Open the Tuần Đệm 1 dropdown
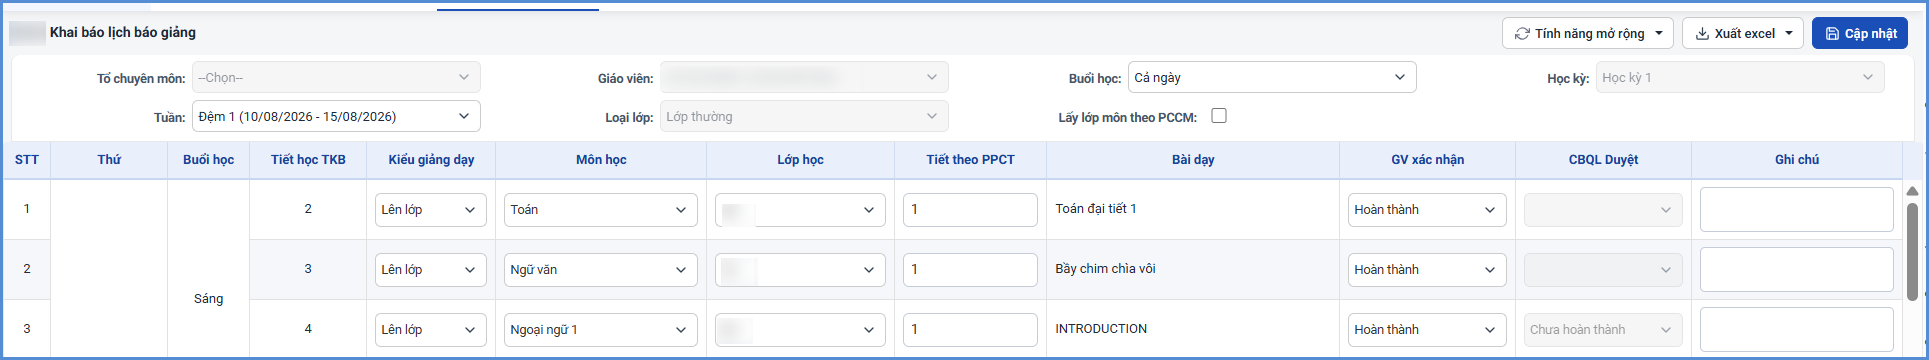1929x360 pixels. [336, 116]
